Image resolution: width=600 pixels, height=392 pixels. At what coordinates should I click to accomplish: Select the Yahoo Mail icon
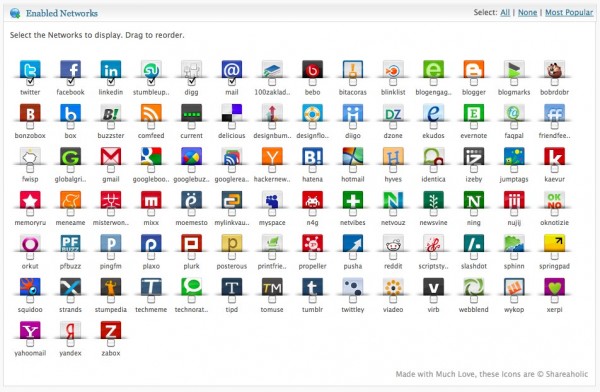(x=30, y=330)
